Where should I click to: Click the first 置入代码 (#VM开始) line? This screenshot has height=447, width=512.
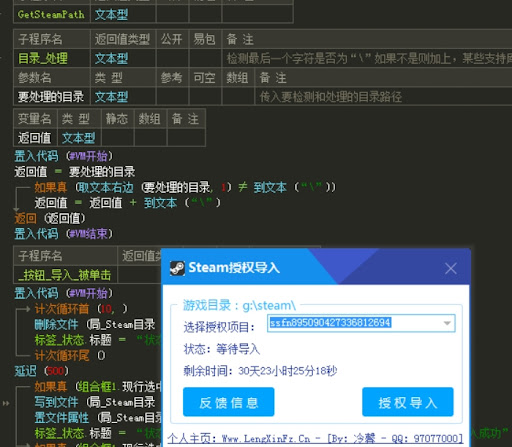pyautogui.click(x=63, y=156)
